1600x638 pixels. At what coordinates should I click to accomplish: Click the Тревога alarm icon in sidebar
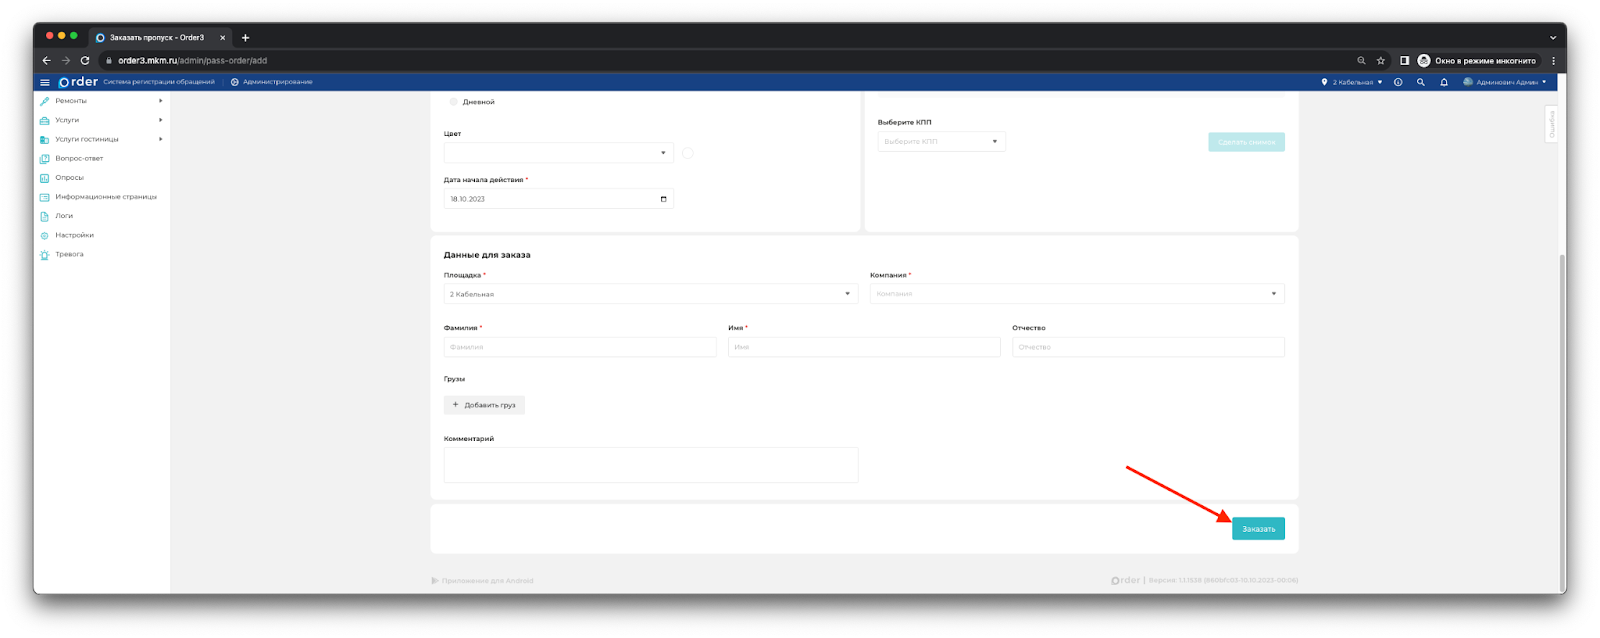coord(44,255)
